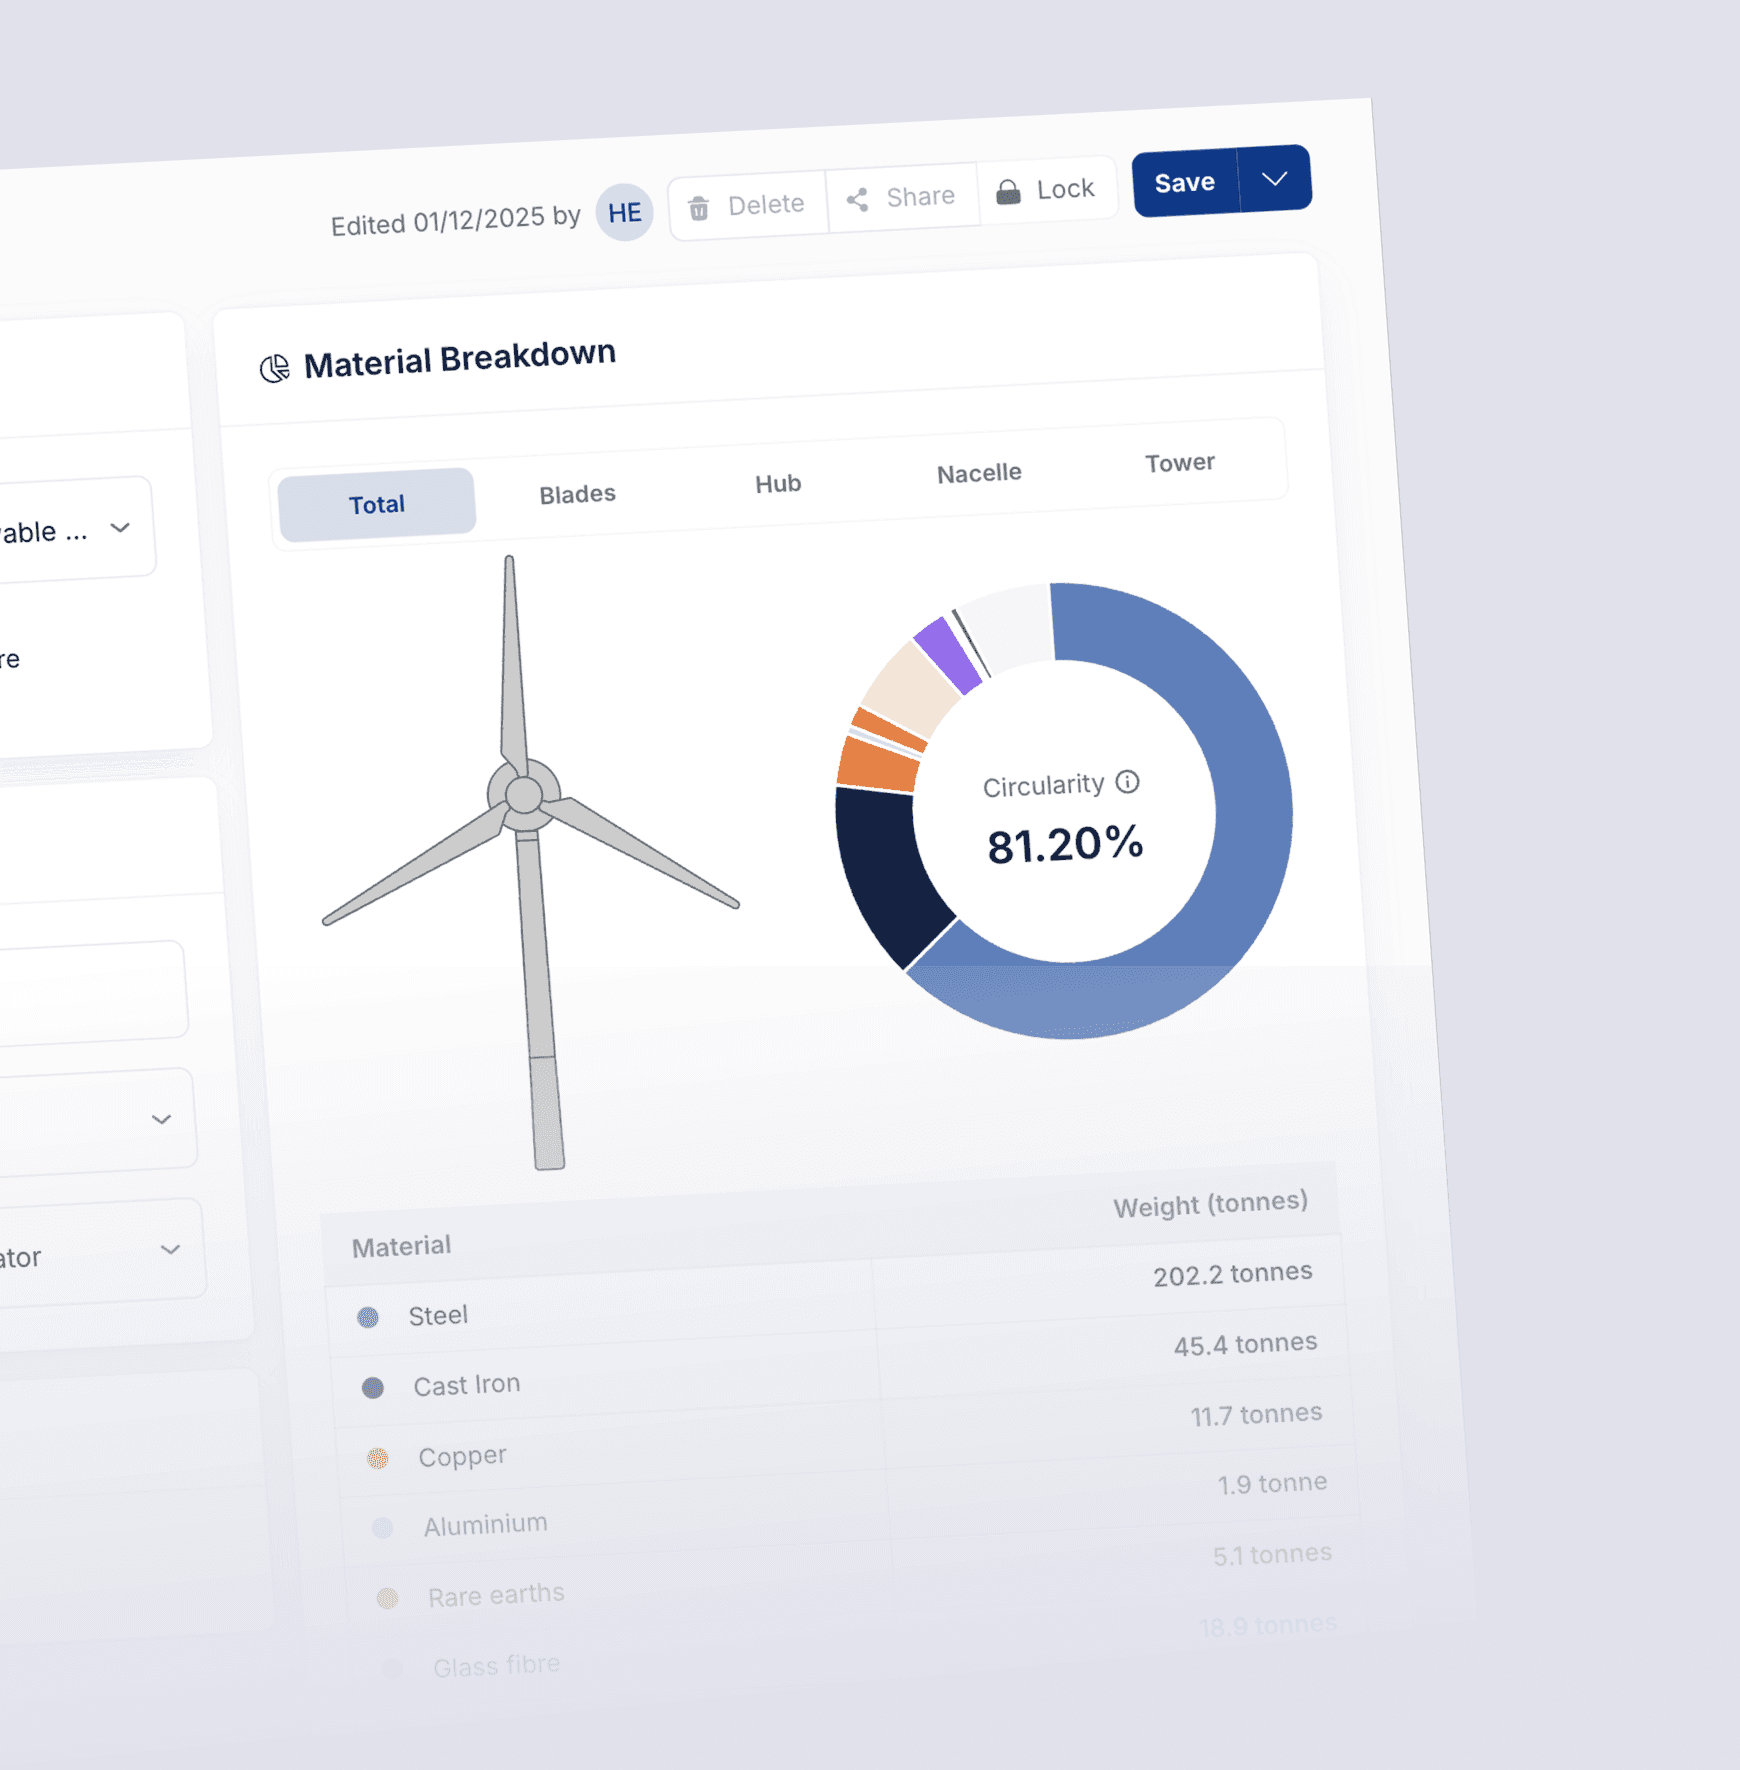
Task: Click the share nodes icon
Action: pyautogui.click(x=857, y=200)
